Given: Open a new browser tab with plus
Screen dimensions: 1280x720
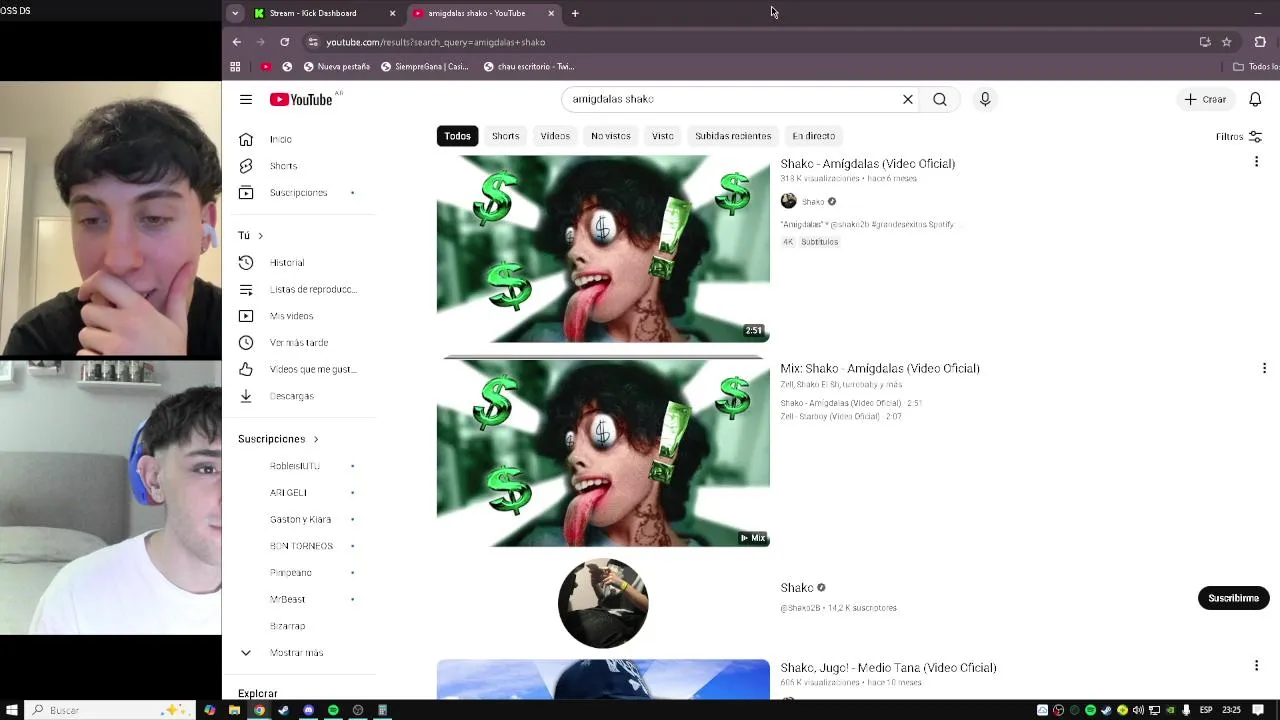Looking at the screenshot, I should pos(575,13).
